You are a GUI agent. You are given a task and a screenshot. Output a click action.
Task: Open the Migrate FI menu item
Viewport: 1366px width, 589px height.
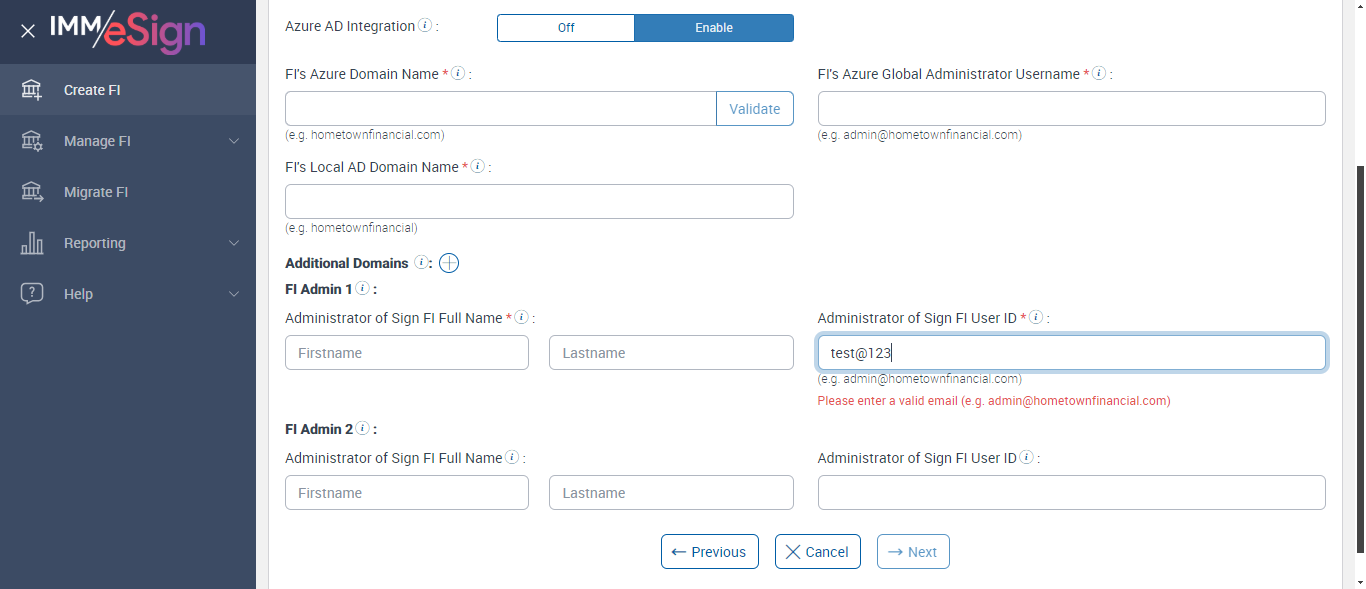(x=96, y=192)
